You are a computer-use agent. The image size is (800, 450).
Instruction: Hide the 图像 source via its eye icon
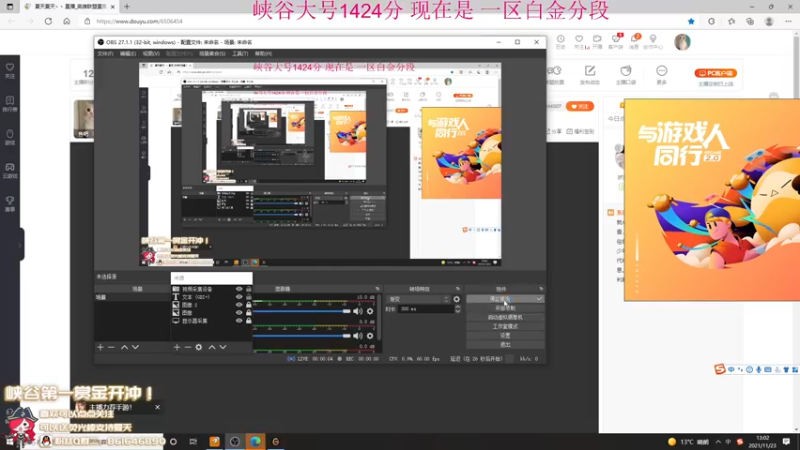(239, 313)
